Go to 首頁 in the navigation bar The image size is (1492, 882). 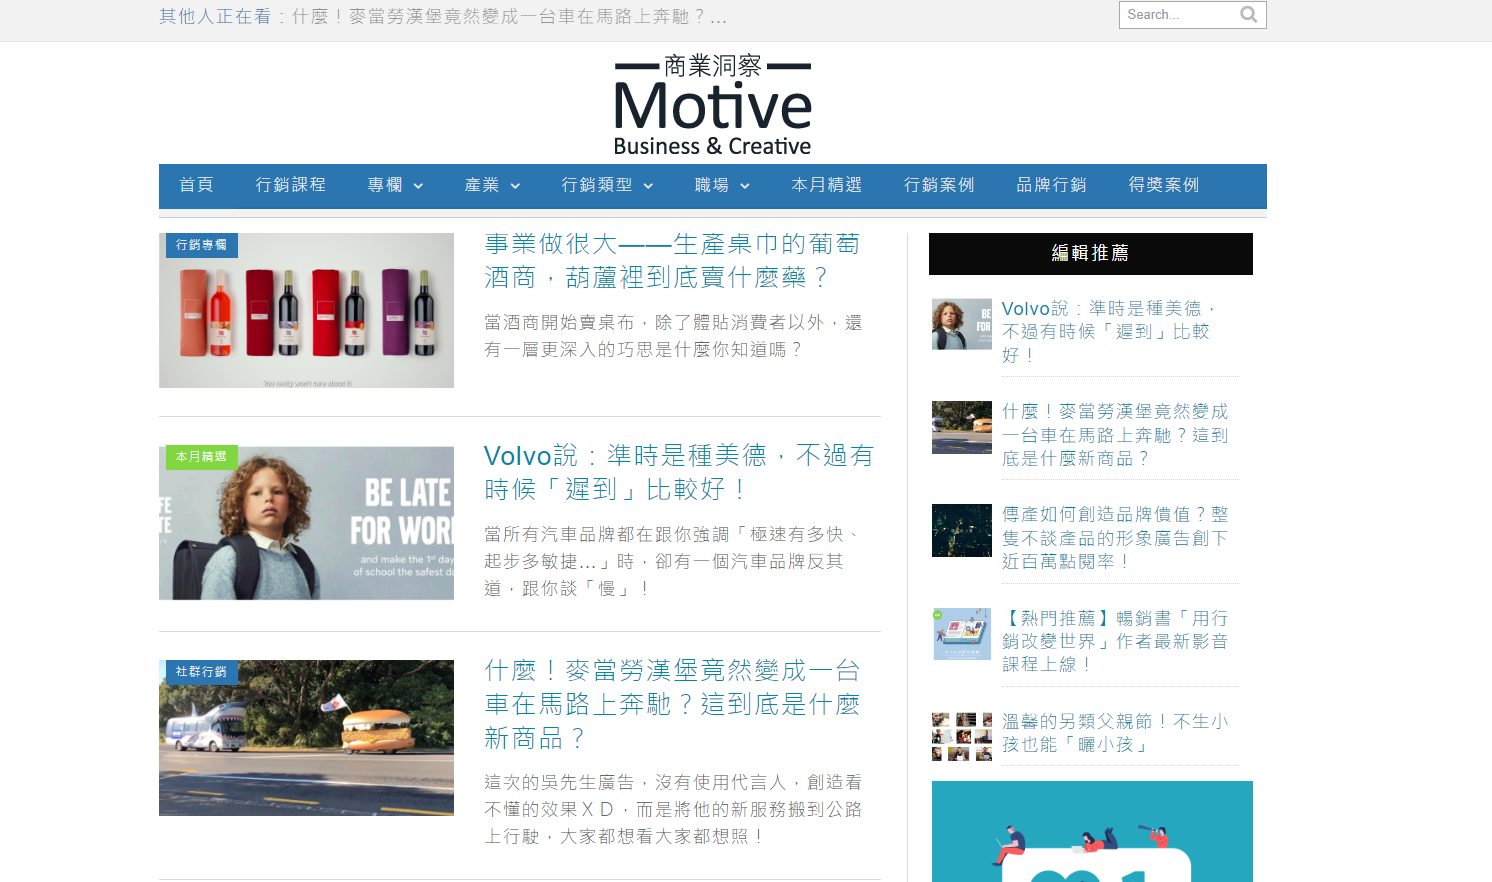click(196, 185)
